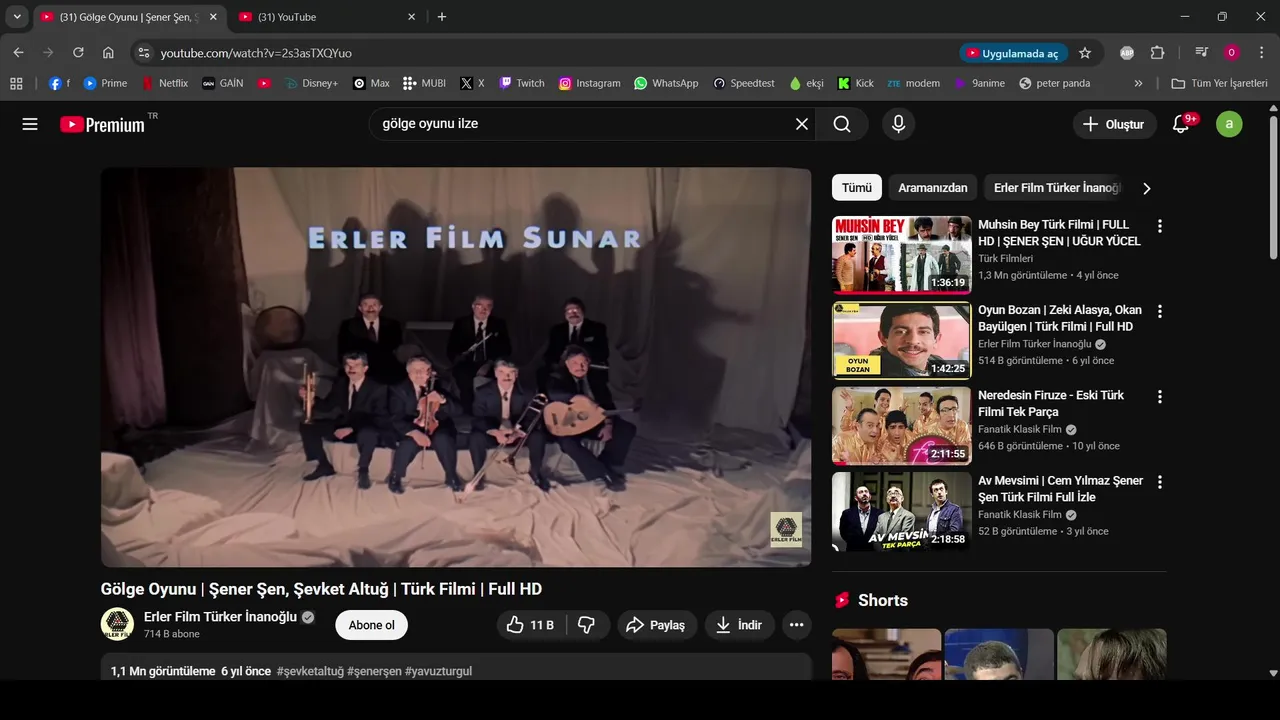Open options for Neredesin Firuze video
Image resolution: width=1280 pixels, height=720 pixels.
coord(1160,397)
